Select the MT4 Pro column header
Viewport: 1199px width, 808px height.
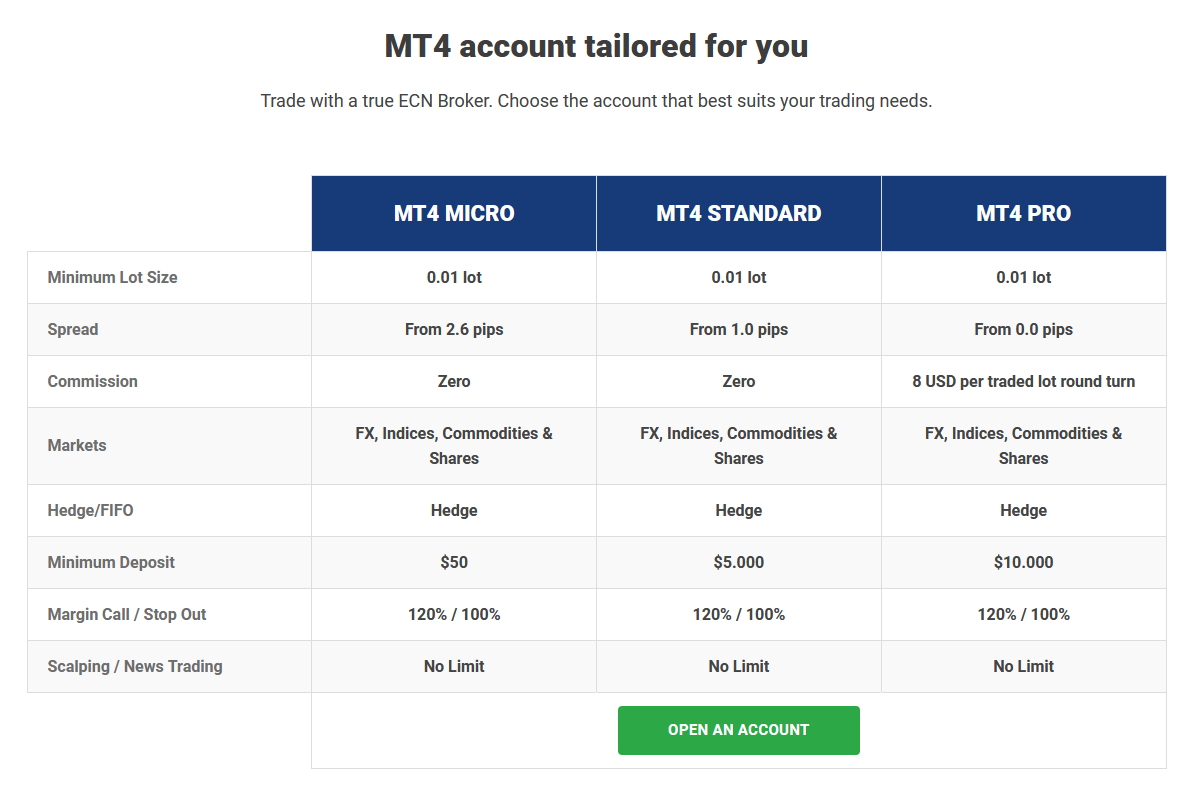[x=1024, y=213]
